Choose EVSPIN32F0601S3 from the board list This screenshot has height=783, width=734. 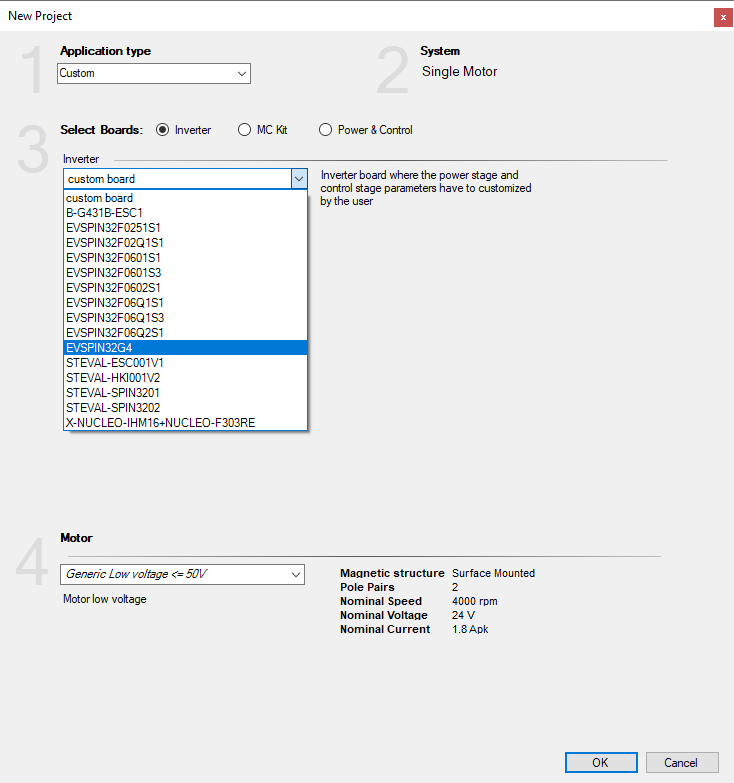185,273
